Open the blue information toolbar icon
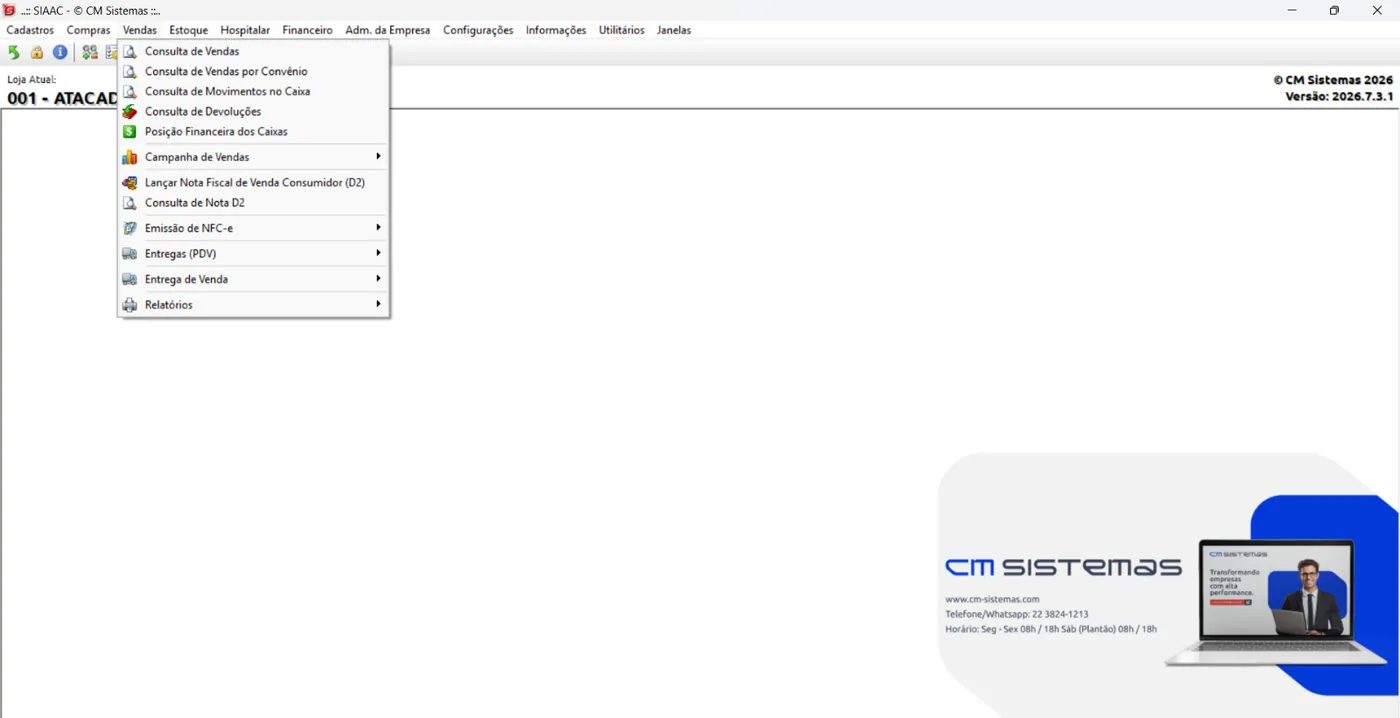This screenshot has height=718, width=1400. 60,52
